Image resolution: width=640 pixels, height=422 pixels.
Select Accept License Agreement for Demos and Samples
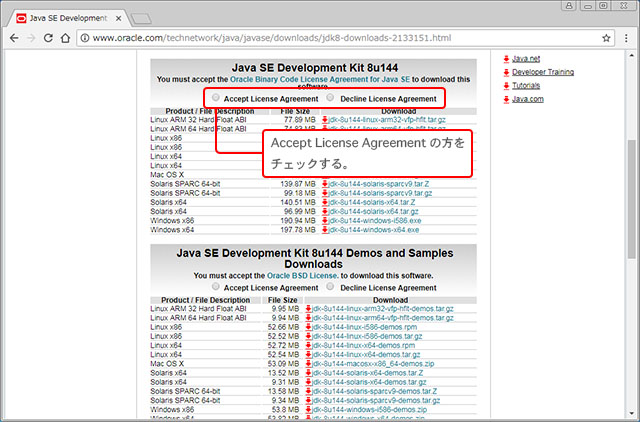pyautogui.click(x=216, y=287)
